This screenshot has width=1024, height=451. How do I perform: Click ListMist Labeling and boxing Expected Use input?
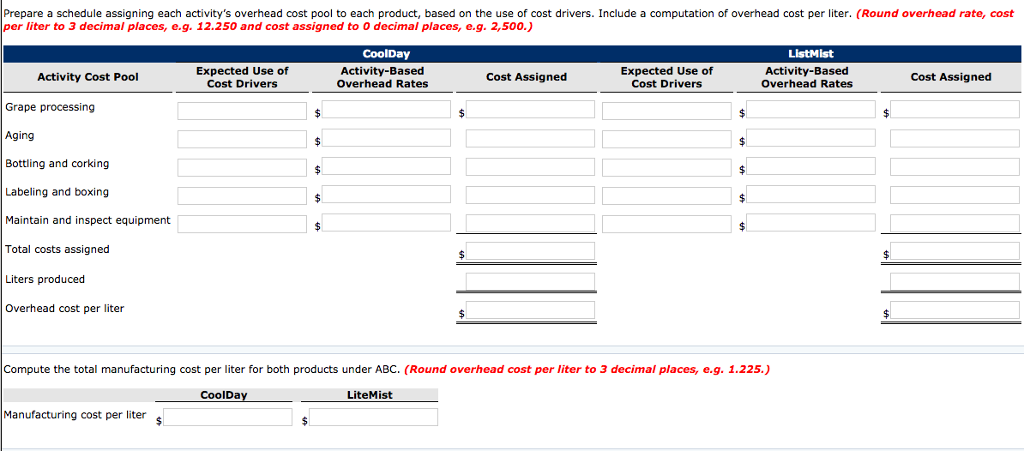pyautogui.click(x=667, y=195)
